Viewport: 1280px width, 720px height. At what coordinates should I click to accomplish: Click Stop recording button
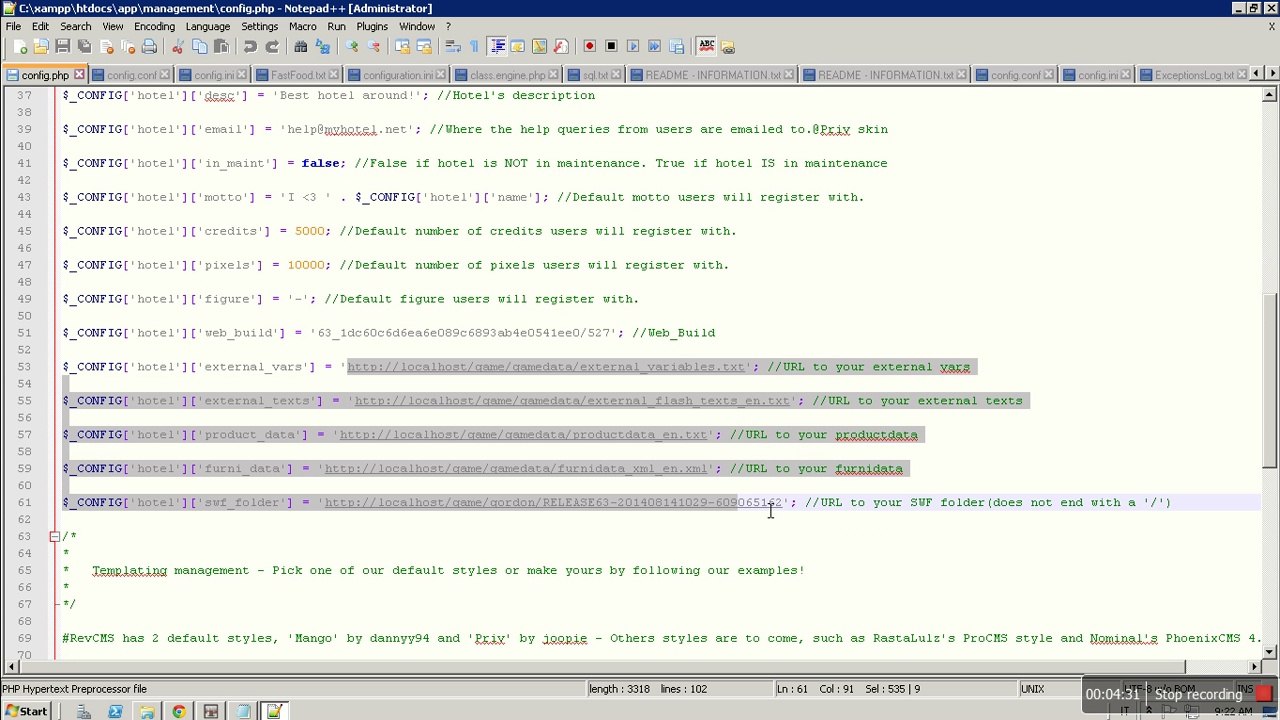point(1210,694)
